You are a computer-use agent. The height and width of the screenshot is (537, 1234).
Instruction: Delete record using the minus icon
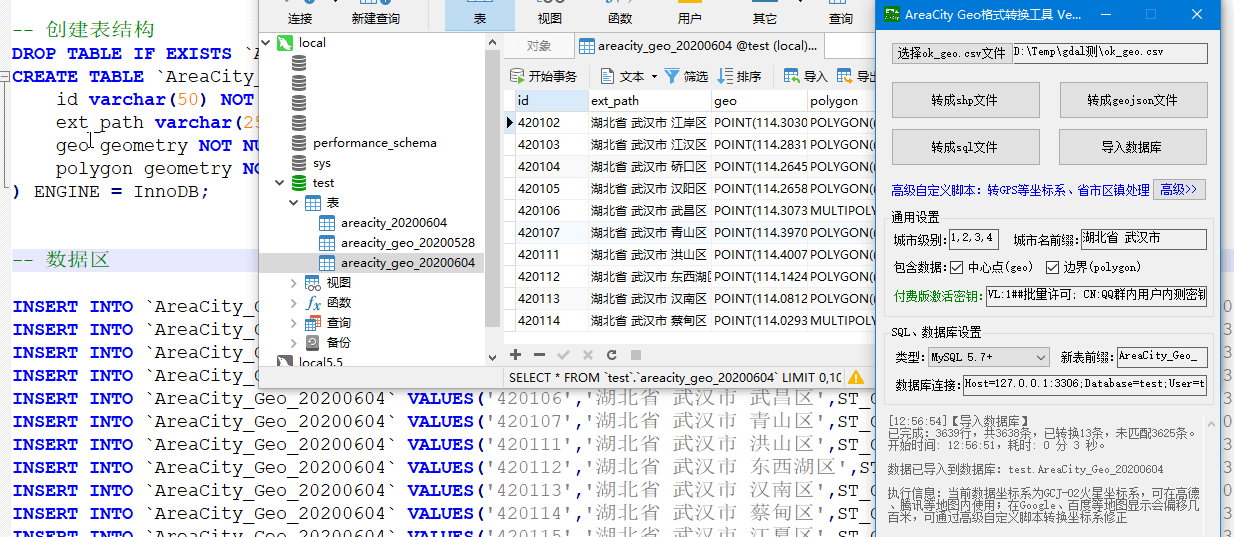[x=540, y=354]
